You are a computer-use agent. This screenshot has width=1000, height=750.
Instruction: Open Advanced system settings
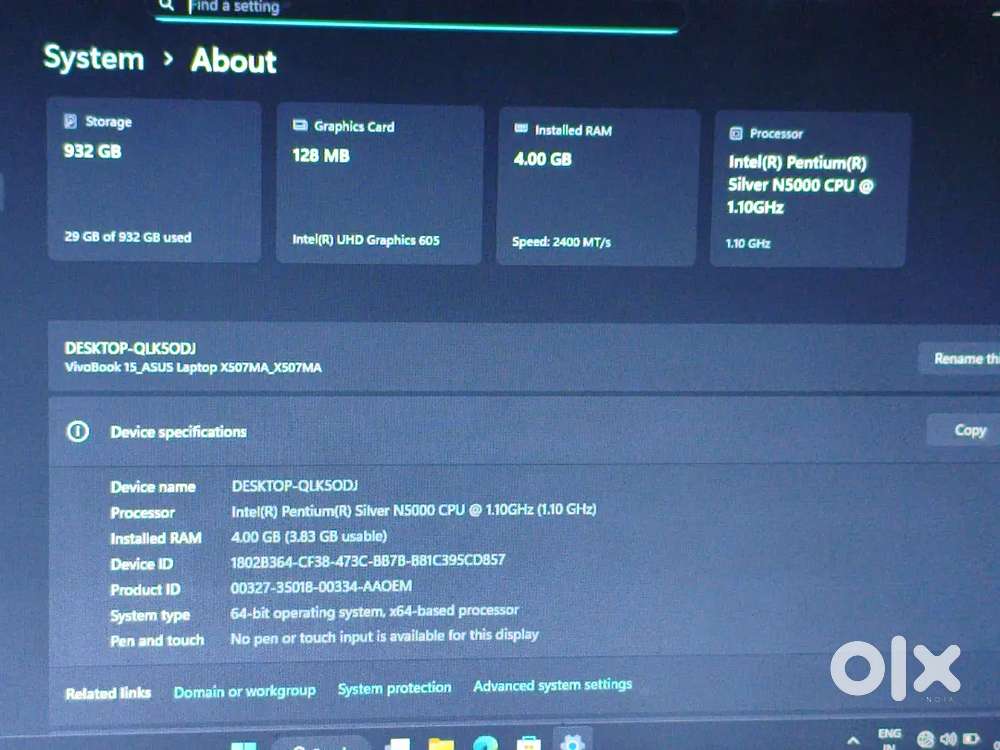[552, 685]
